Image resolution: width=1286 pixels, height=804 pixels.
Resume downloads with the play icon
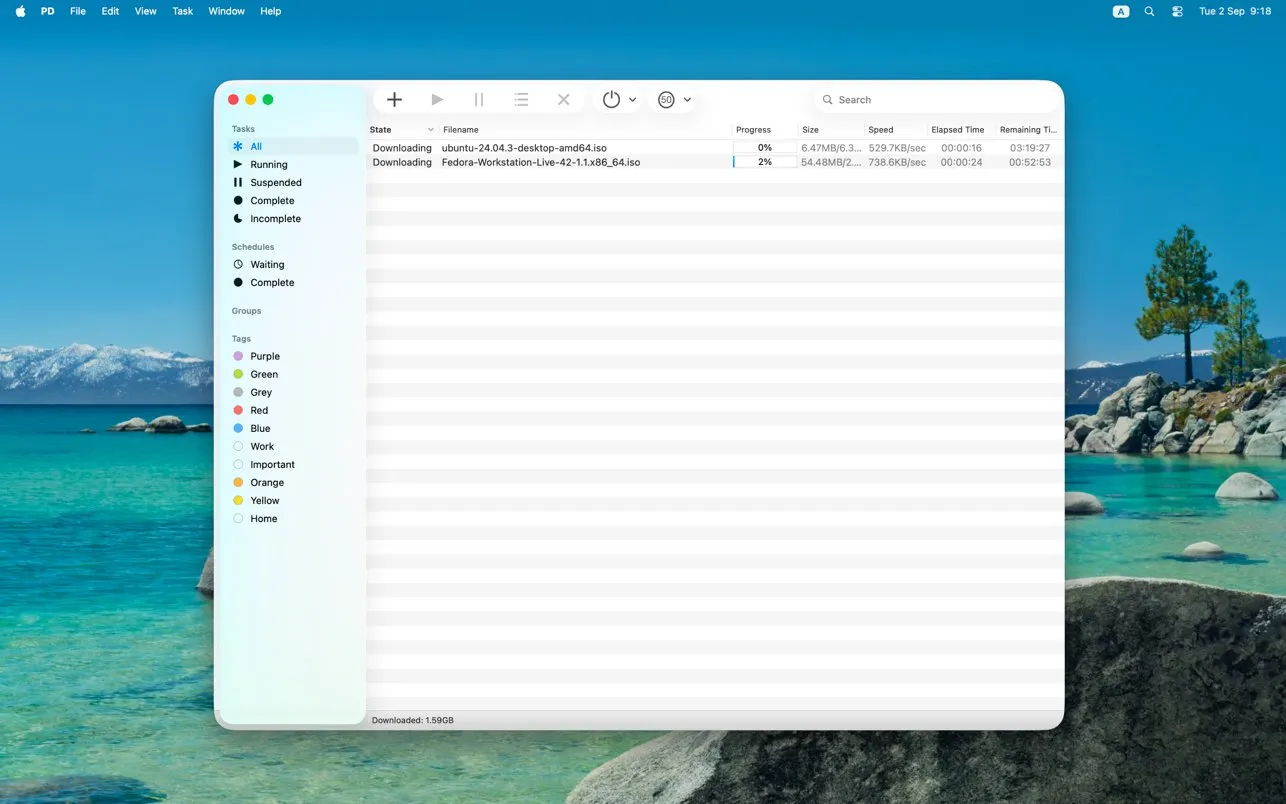(x=436, y=99)
